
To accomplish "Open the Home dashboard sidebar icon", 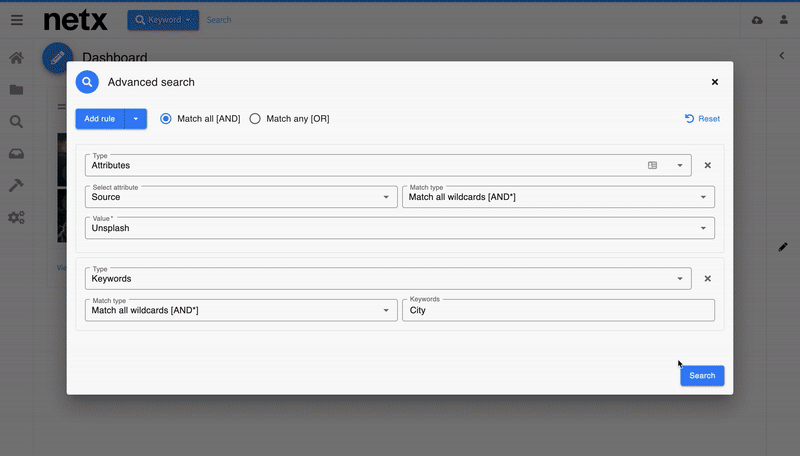I will [x=16, y=58].
